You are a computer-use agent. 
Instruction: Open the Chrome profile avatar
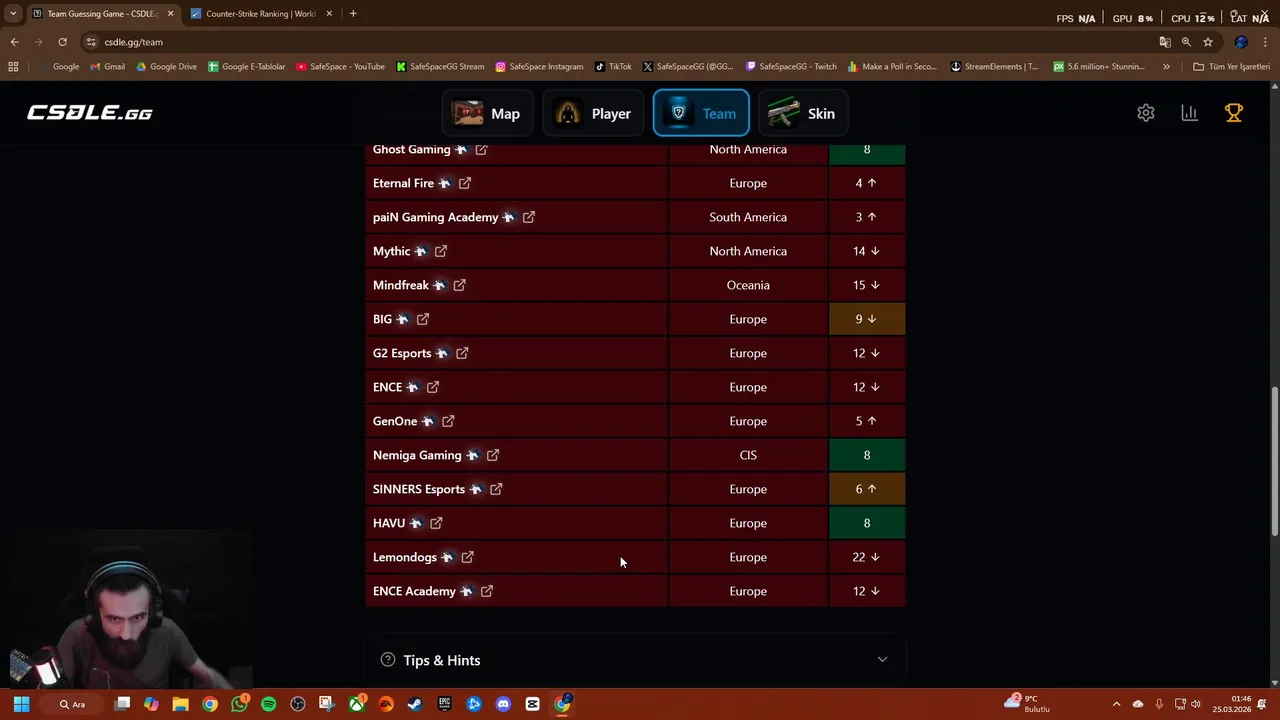coord(1241,42)
